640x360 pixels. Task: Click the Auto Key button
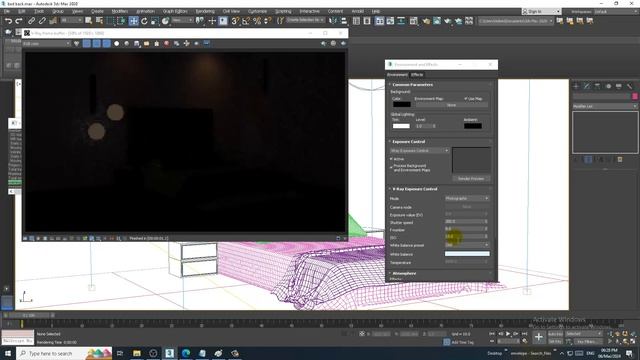[x=555, y=334]
